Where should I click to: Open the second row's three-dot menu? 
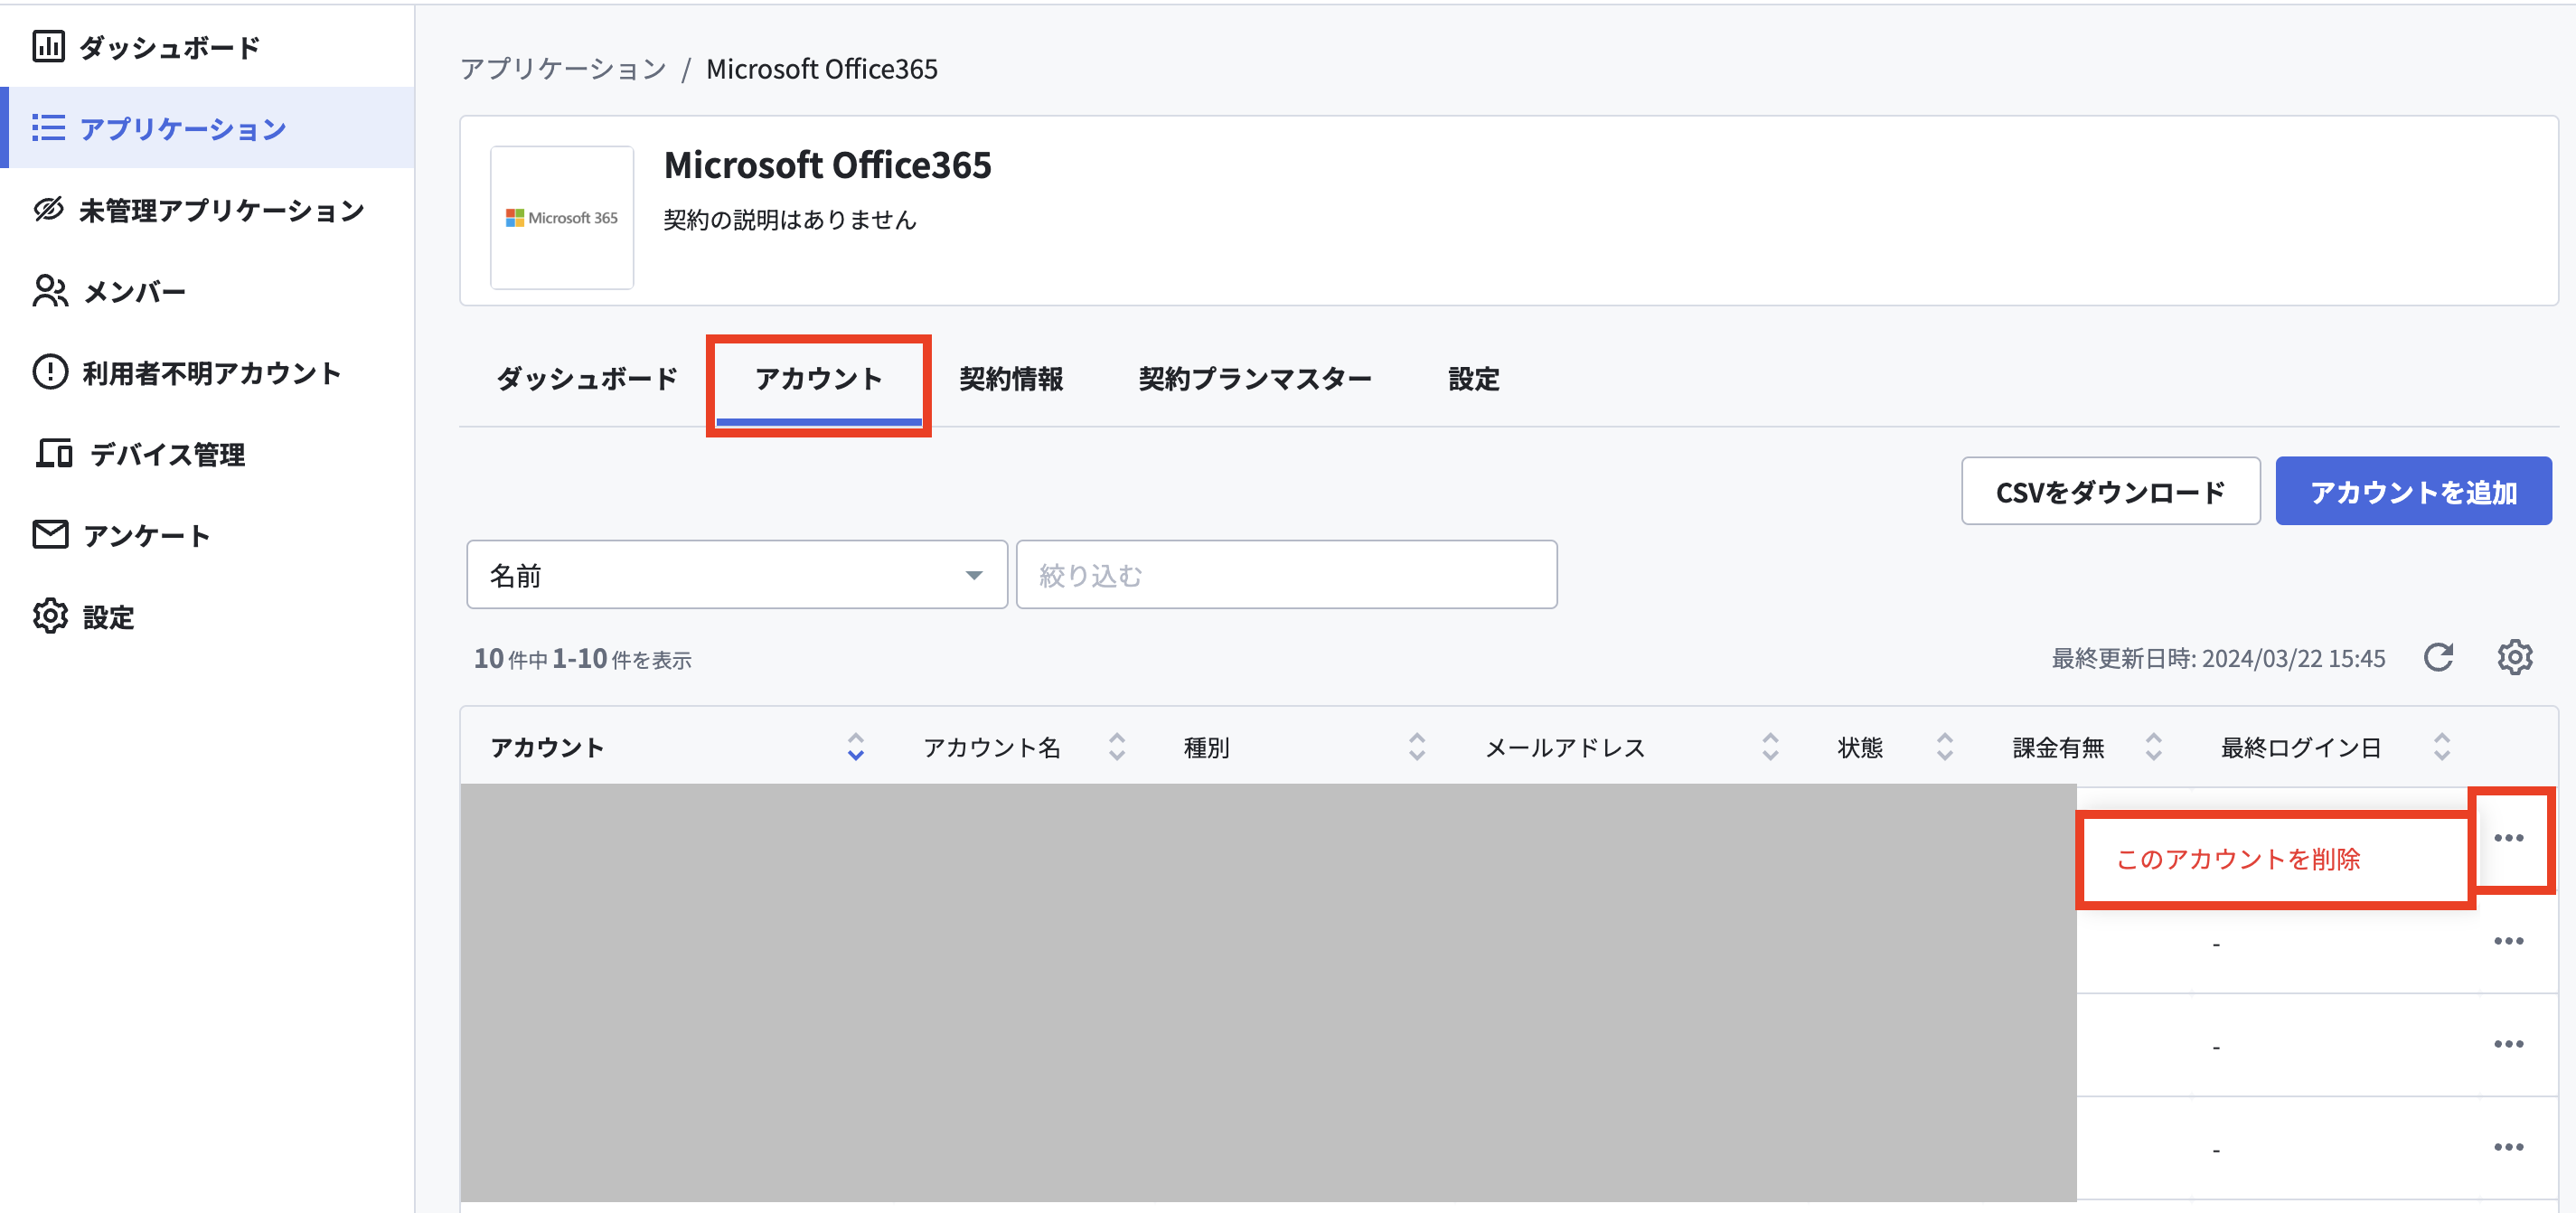pyautogui.click(x=2509, y=941)
